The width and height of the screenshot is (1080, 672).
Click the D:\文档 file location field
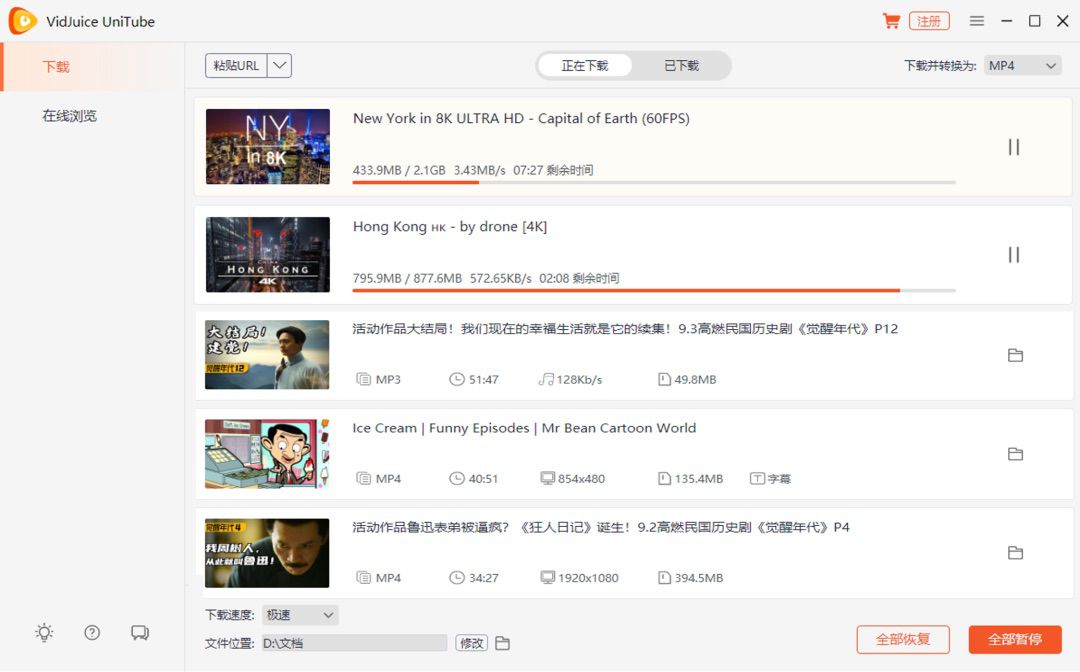click(x=354, y=643)
